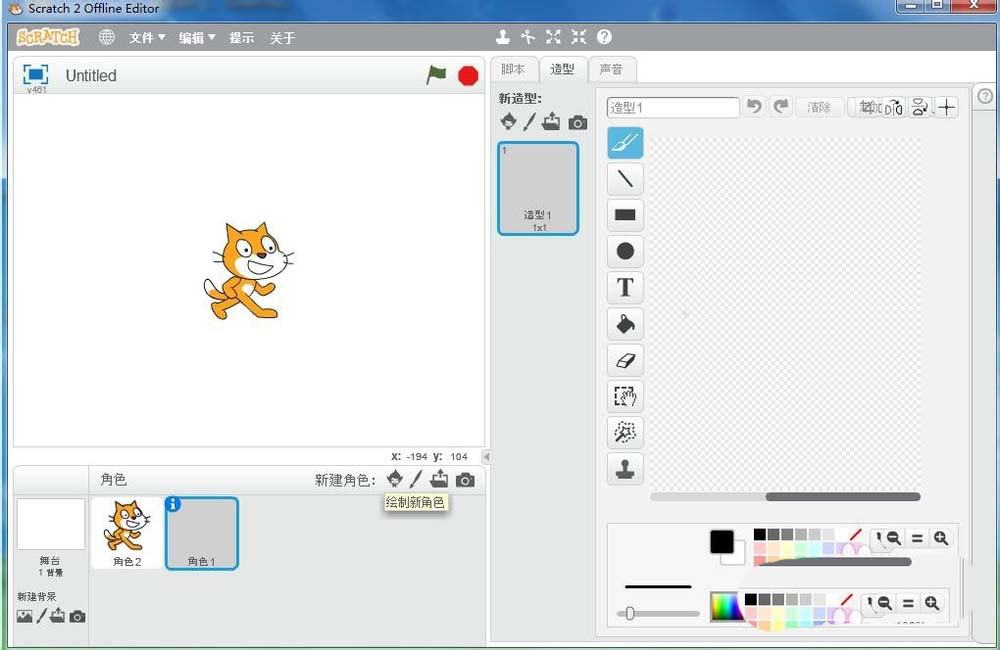Choose new sprite from library
Screen dimensions: 1000x650
click(x=395, y=478)
